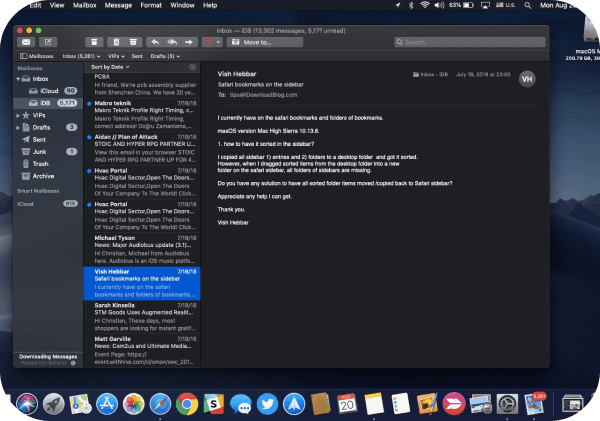Viewport: 600px width, 421px height.
Task: Open Launchpad from the Dock
Action: [x=53, y=404]
